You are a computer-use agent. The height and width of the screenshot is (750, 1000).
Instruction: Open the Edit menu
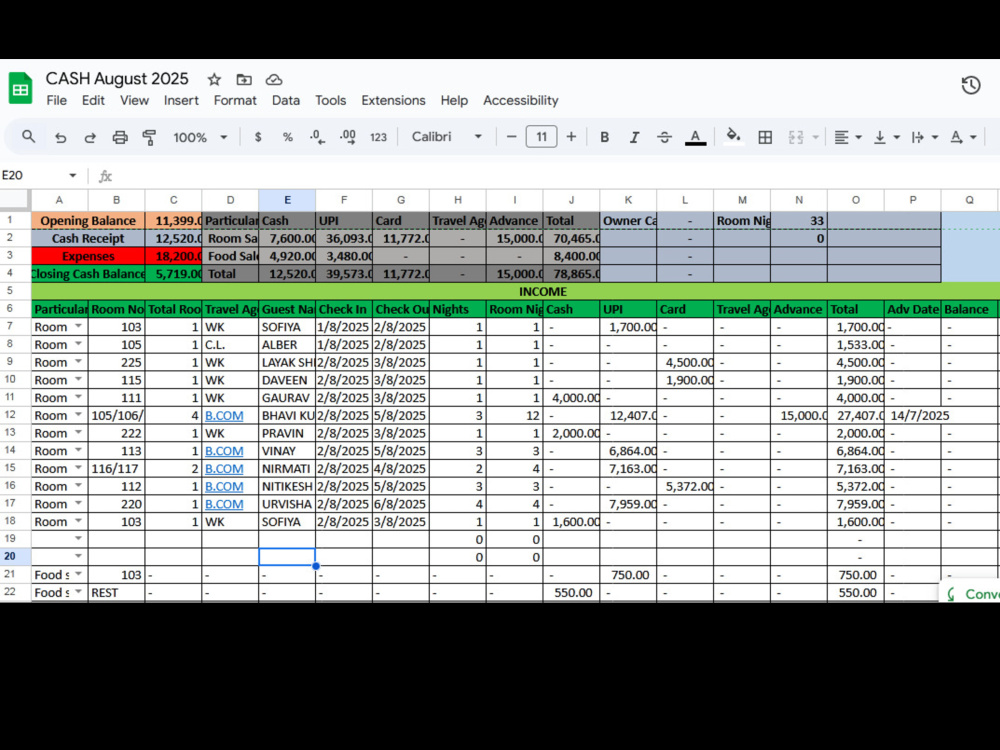click(93, 100)
